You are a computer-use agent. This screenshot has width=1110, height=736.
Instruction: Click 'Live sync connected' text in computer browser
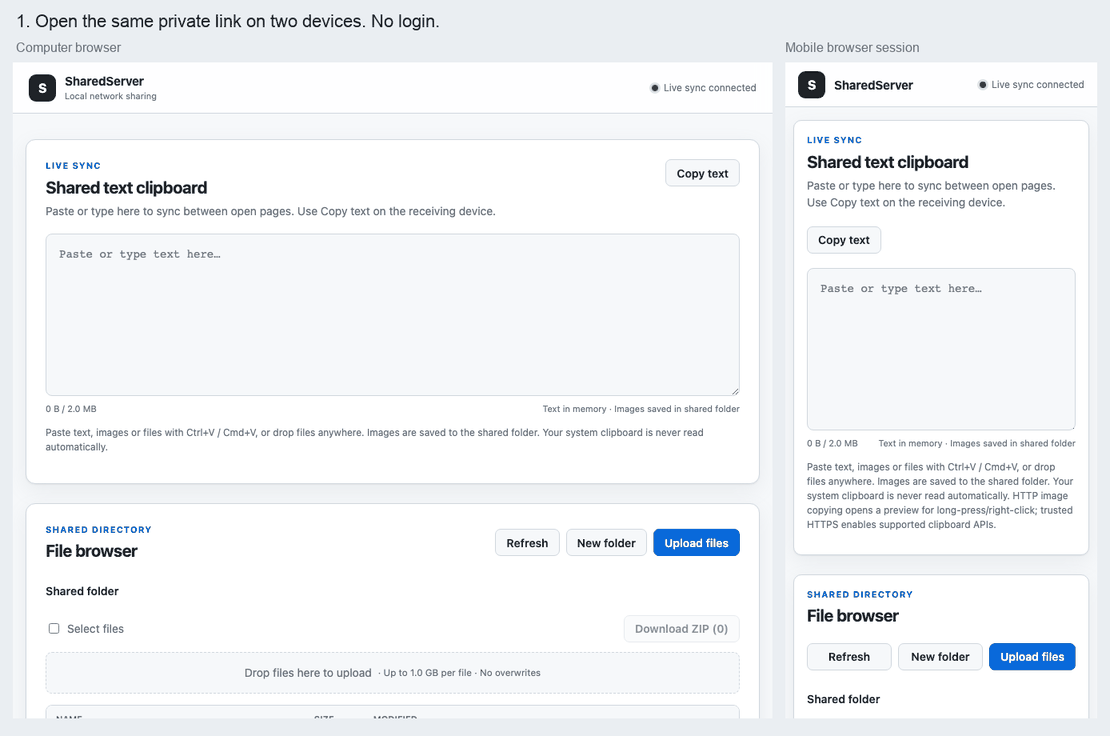[709, 88]
